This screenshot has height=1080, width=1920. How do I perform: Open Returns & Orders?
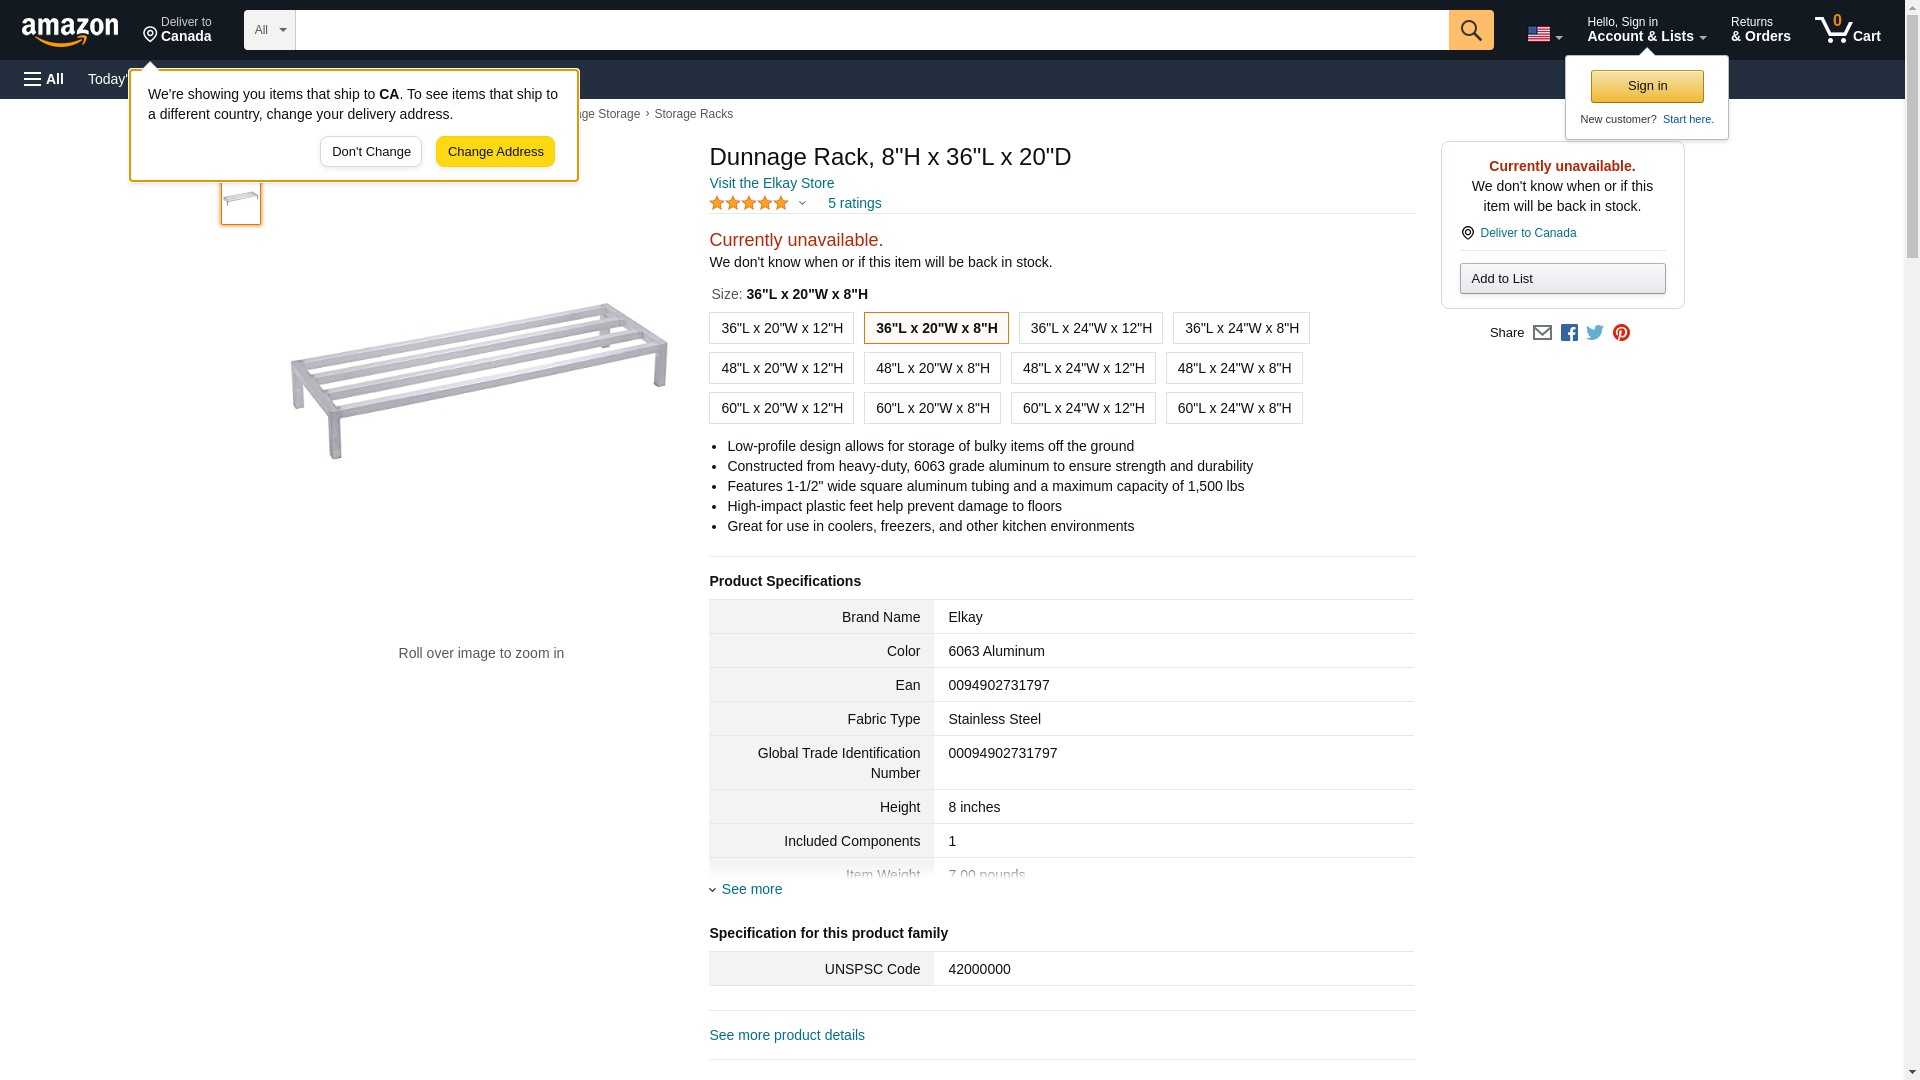[x=1760, y=30]
